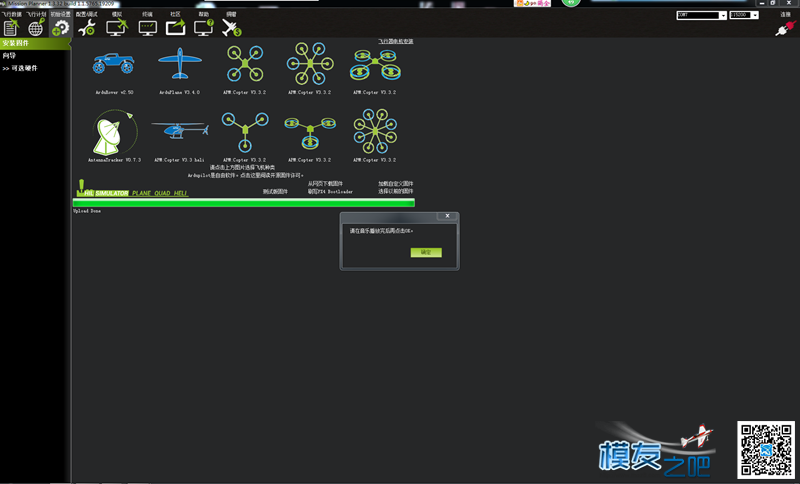
Task: Open the Help question-mark monitor icon
Action: pos(204,28)
